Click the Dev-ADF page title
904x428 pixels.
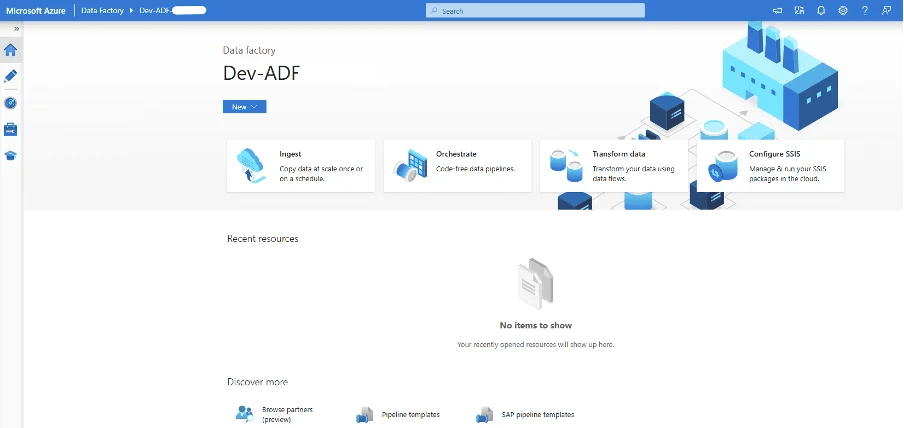click(x=261, y=74)
